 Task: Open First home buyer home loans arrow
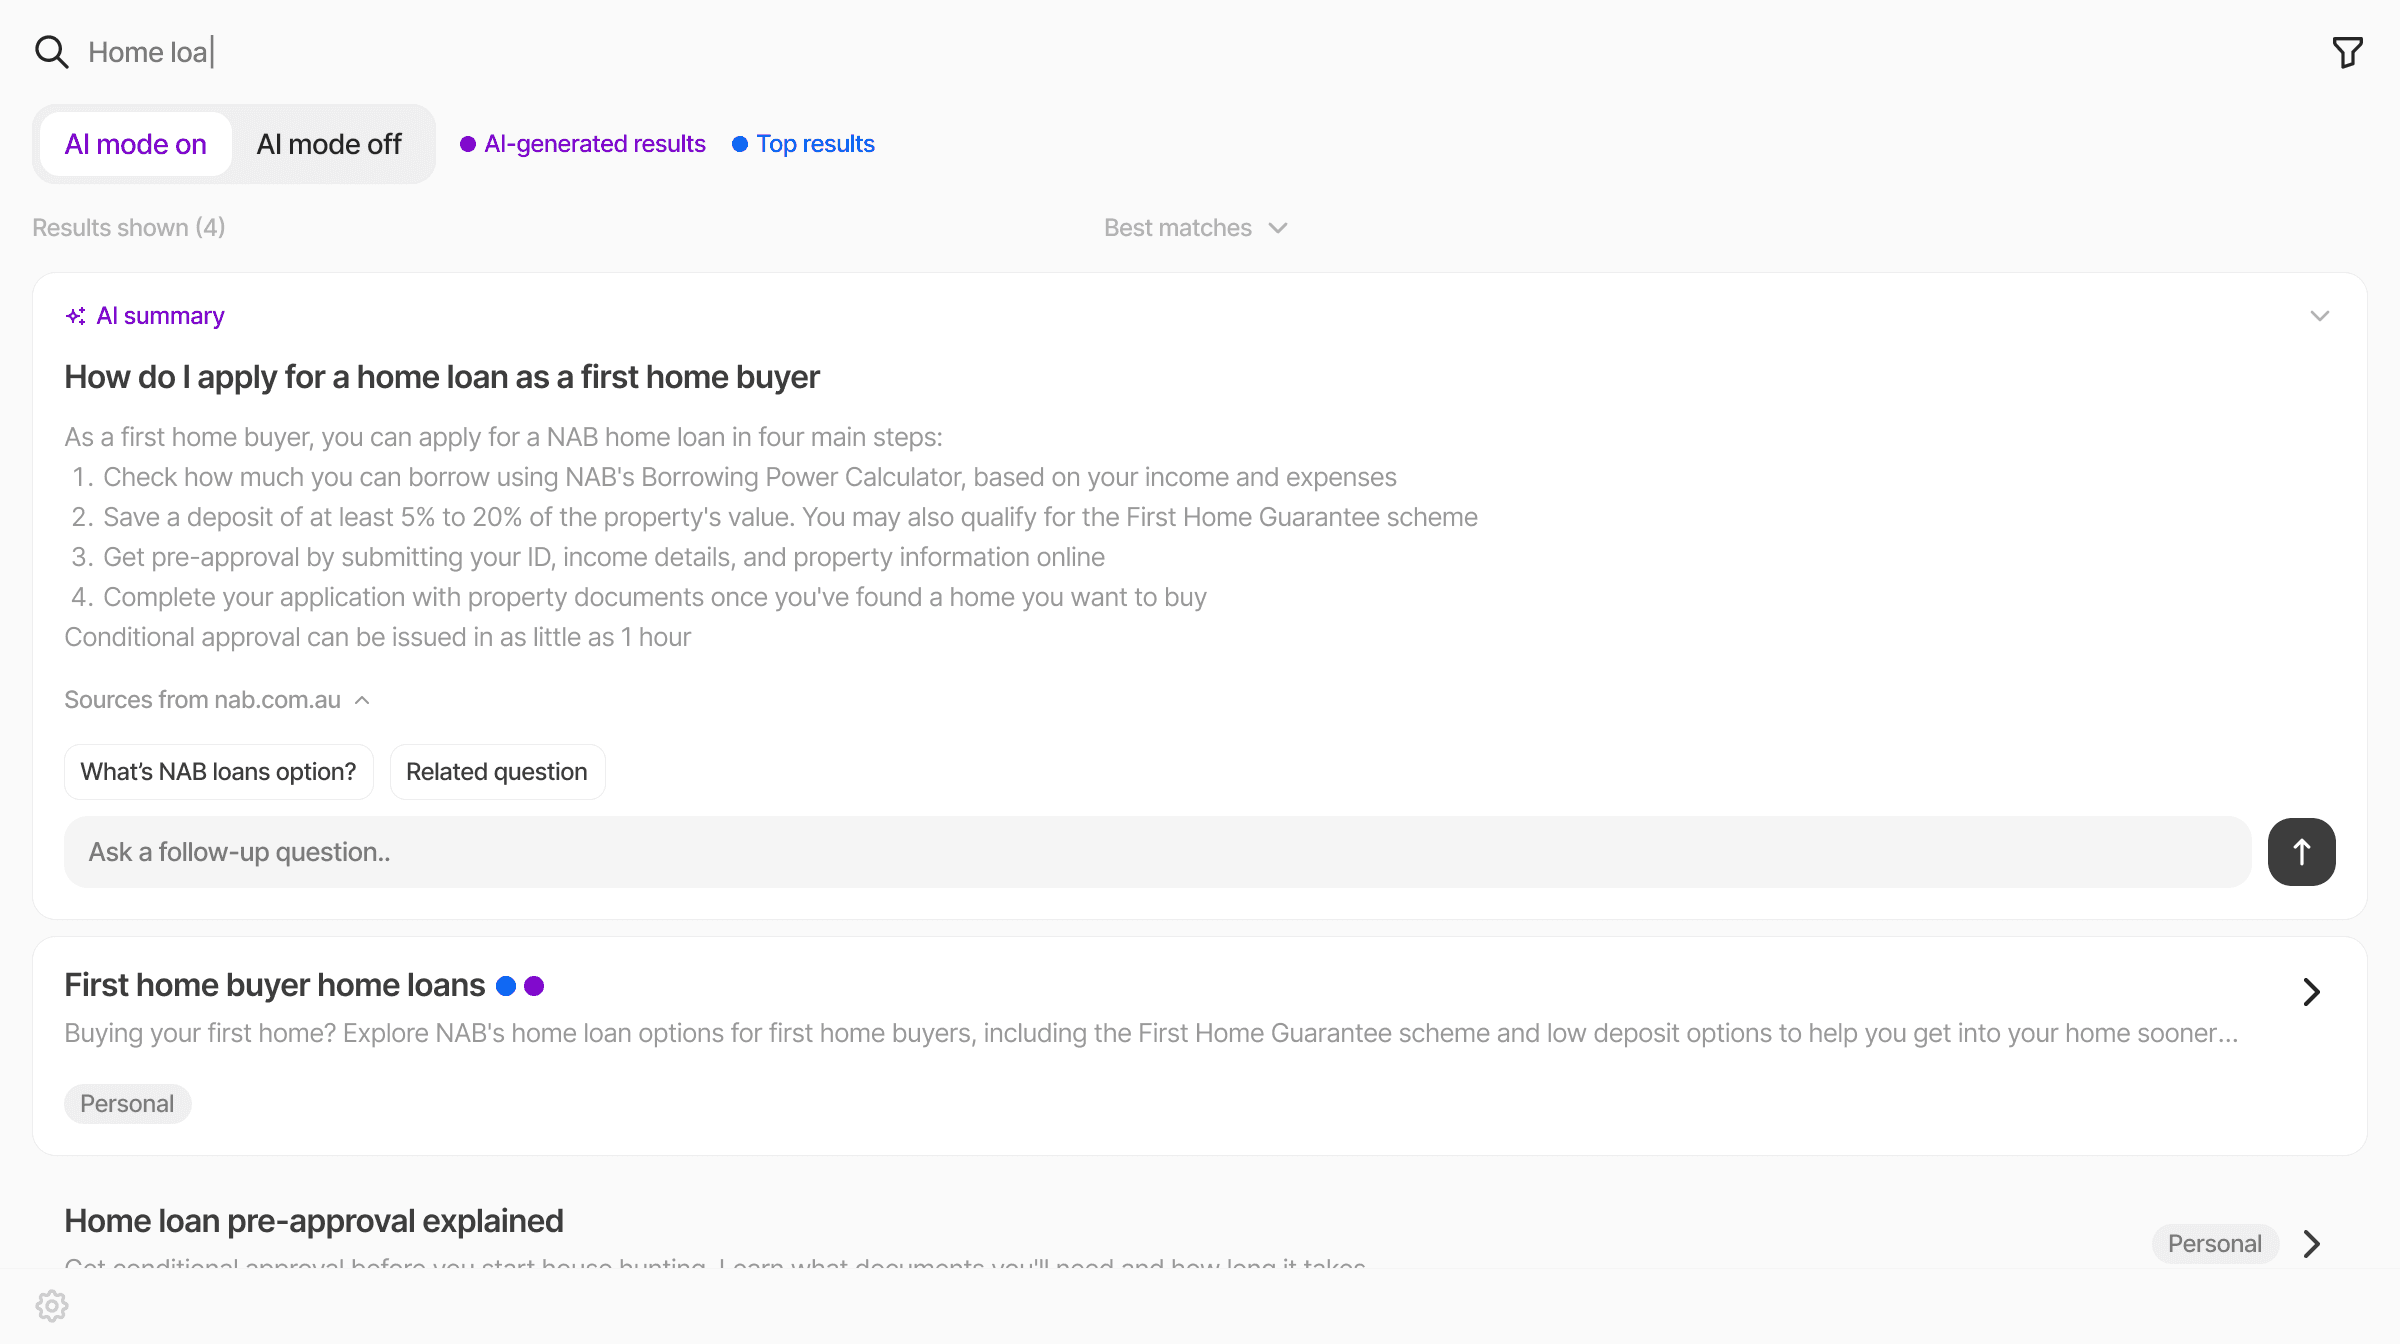[2311, 992]
